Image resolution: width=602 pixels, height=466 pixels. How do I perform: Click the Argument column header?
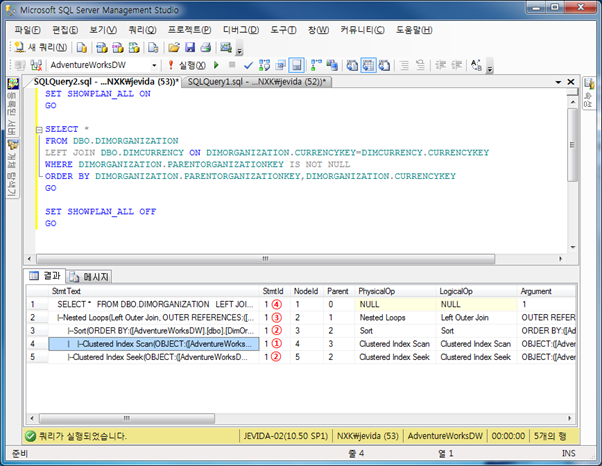[x=546, y=291]
